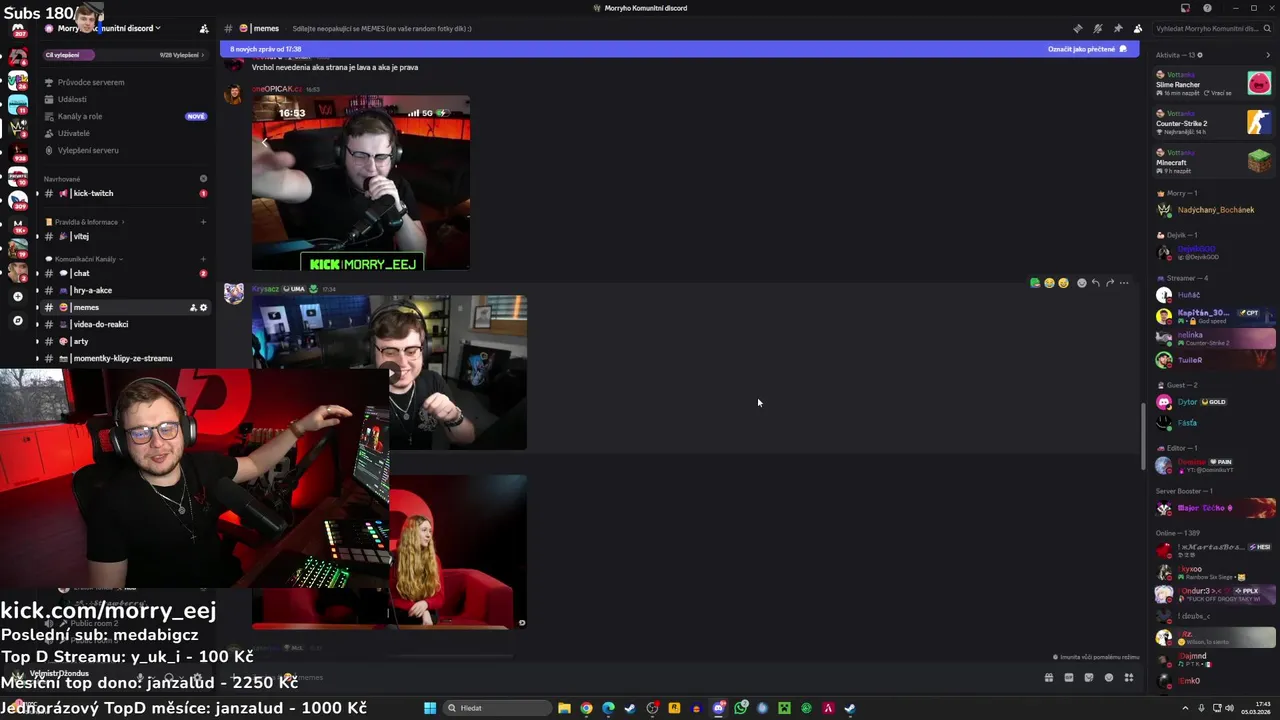Open momentky-klipy-ze-streamu channel
This screenshot has width=1280, height=720.
(125, 358)
